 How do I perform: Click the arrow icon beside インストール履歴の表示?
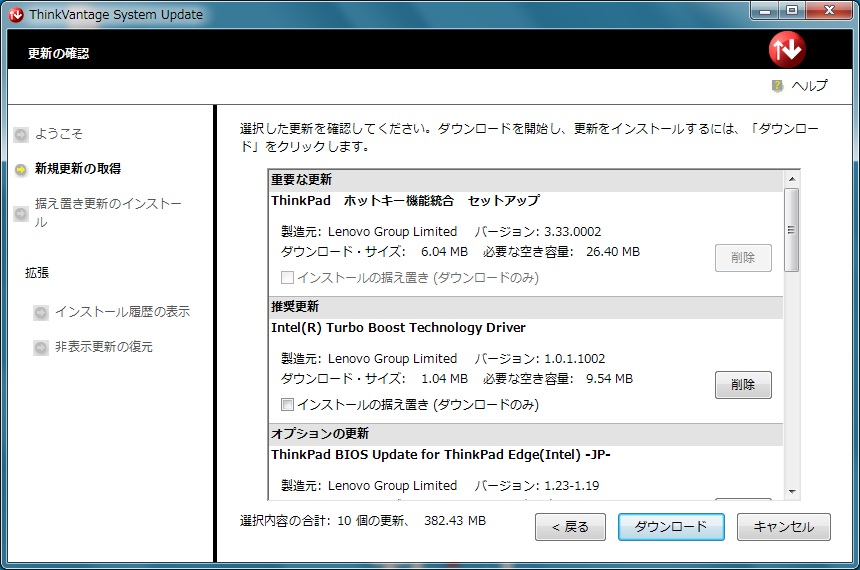(x=41, y=313)
